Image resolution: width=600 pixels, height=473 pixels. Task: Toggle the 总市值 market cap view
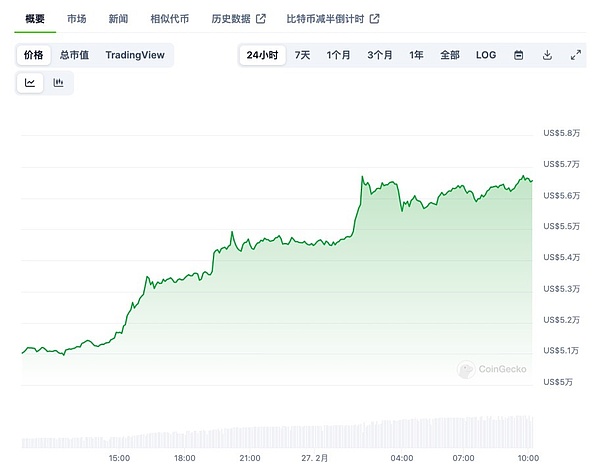click(74, 55)
